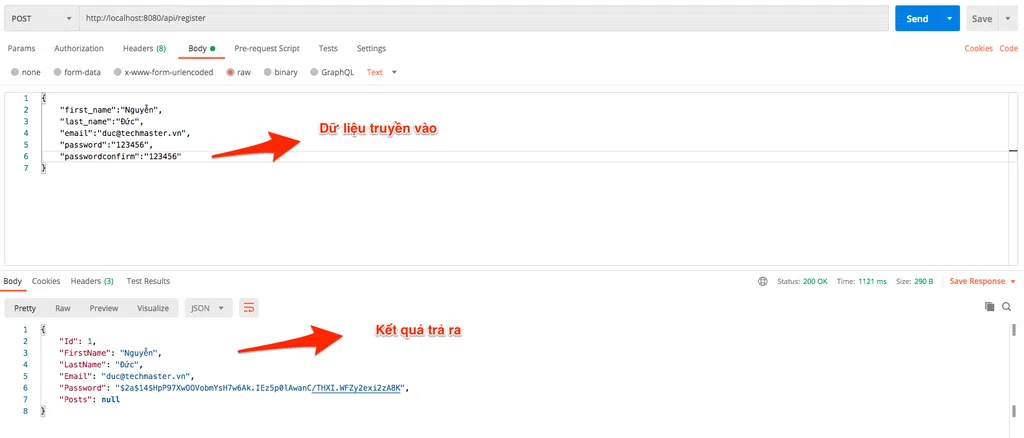Open the JSON response format dropdown

pos(208,308)
